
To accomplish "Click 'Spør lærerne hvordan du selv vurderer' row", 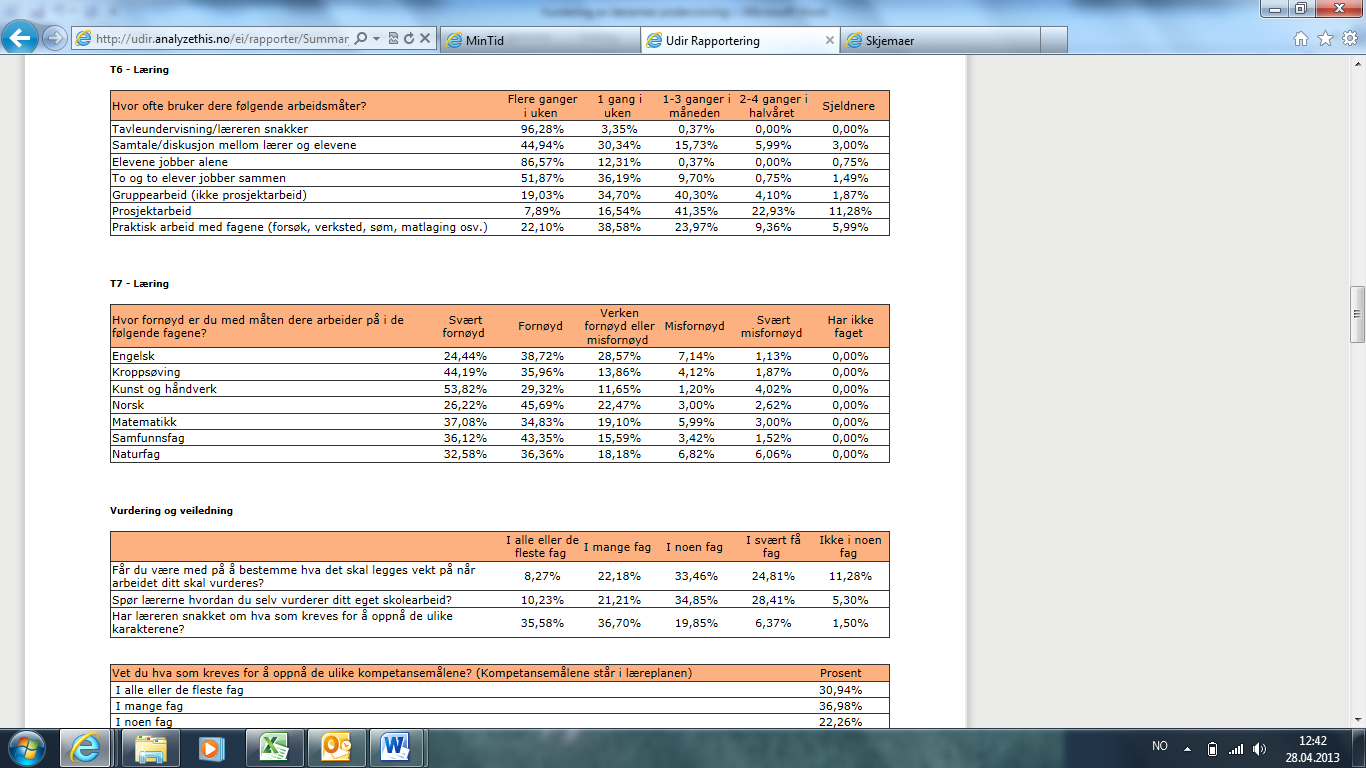I will click(x=499, y=600).
